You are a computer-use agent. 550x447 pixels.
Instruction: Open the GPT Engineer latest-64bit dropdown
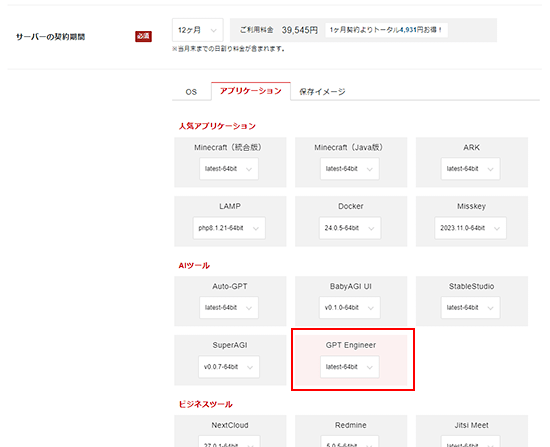click(349, 367)
